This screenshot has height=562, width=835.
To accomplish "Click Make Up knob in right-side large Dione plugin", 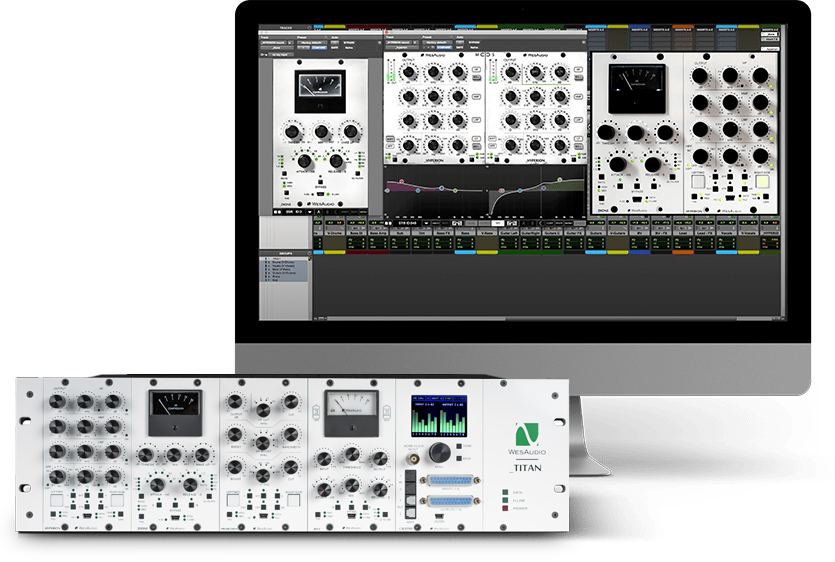I will pyautogui.click(x=665, y=132).
